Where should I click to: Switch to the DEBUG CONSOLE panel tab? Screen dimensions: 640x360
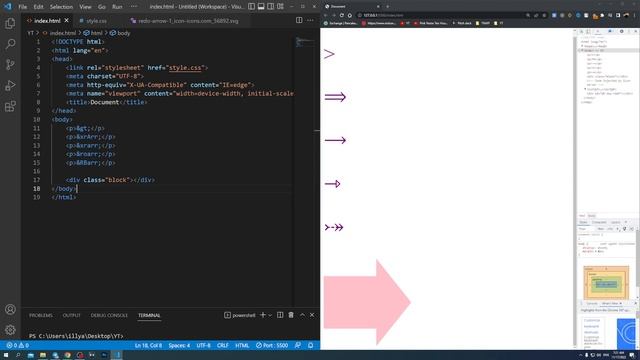click(x=109, y=316)
